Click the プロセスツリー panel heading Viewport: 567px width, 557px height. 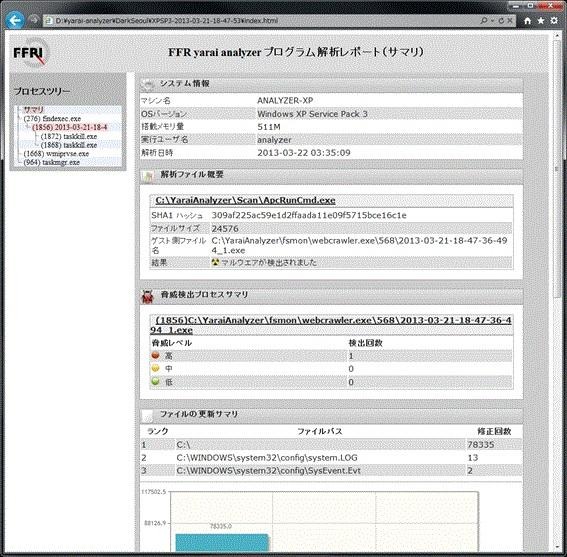42,91
